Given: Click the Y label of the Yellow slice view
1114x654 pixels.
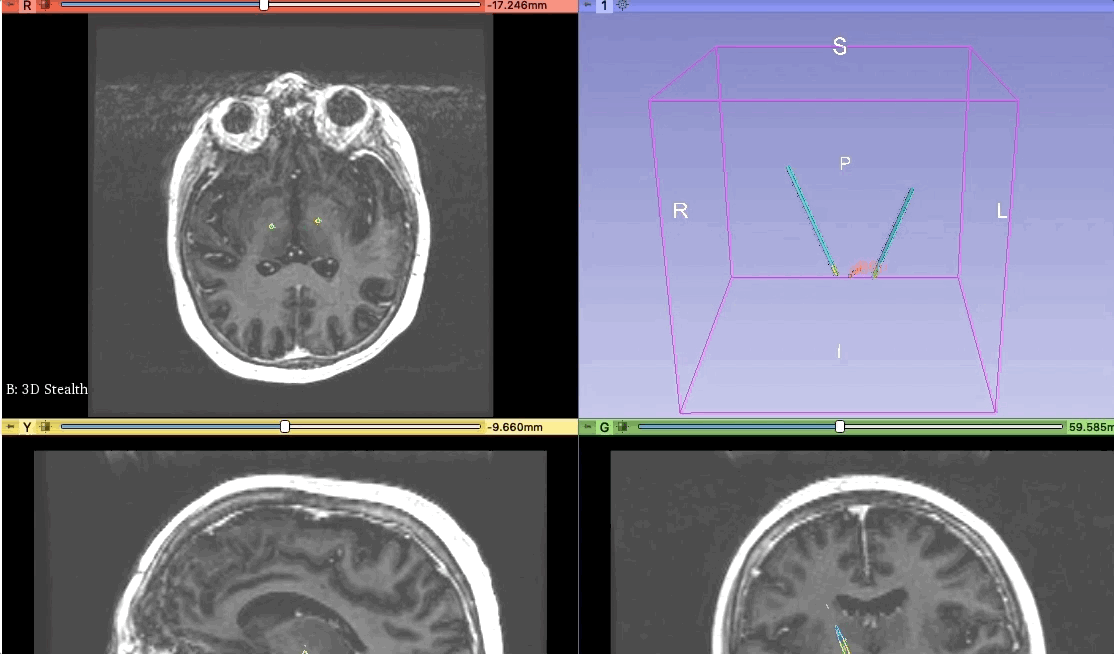Looking at the screenshot, I should (27, 427).
